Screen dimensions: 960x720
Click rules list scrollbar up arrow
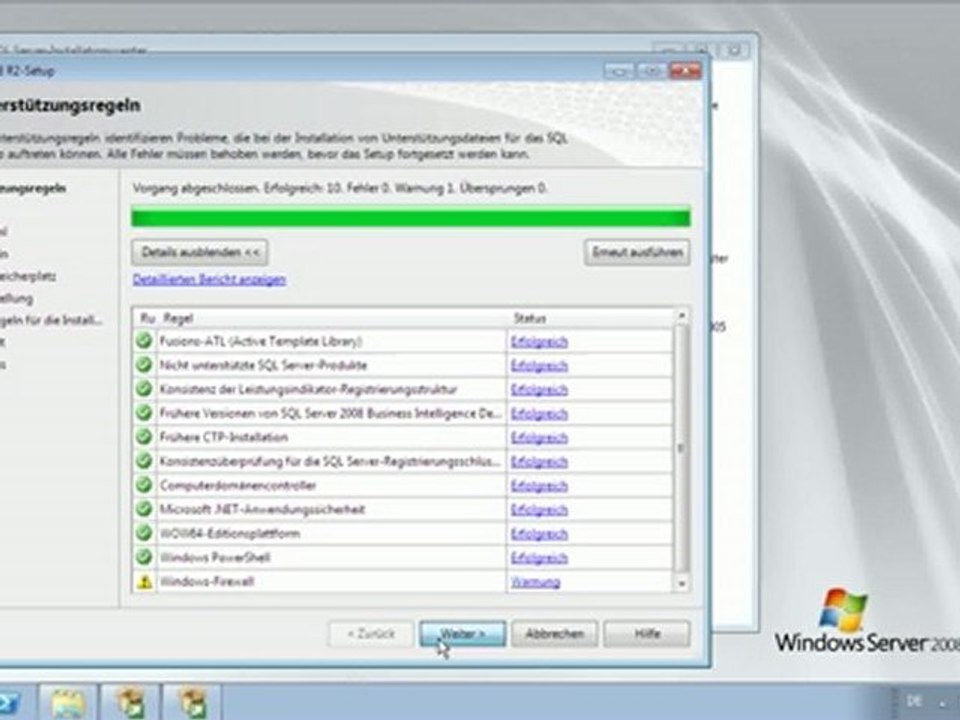pyautogui.click(x=681, y=316)
